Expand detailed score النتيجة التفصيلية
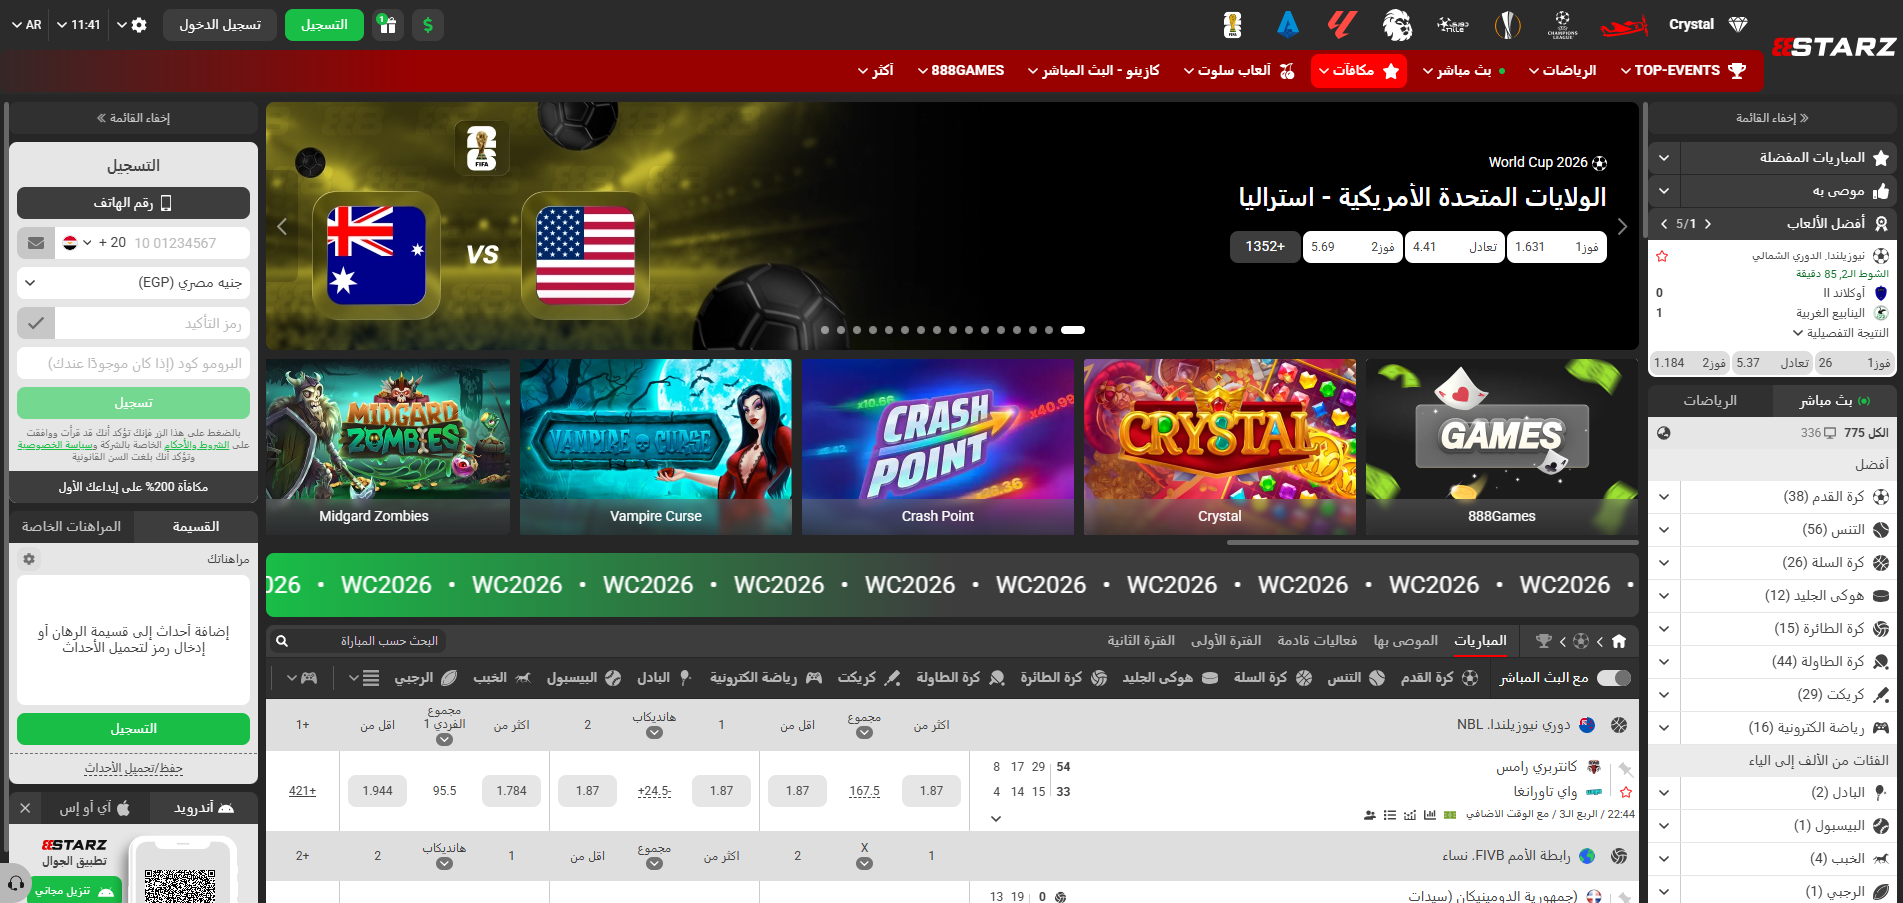This screenshot has width=1903, height=903. click(x=1840, y=333)
